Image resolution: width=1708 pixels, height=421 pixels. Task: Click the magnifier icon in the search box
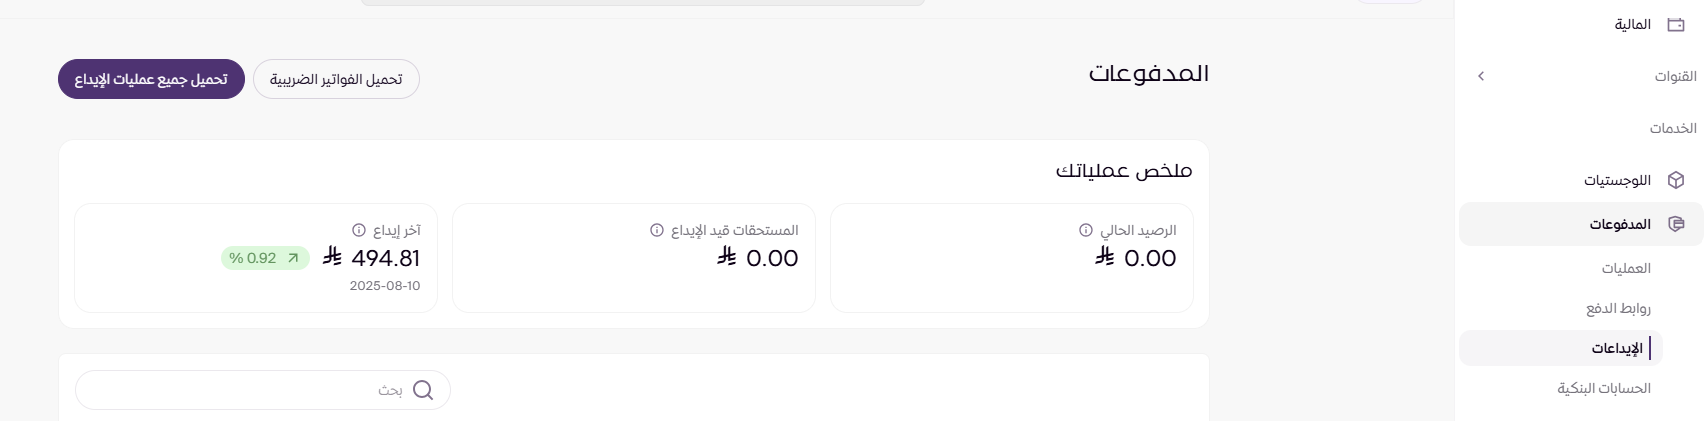pyautogui.click(x=423, y=390)
